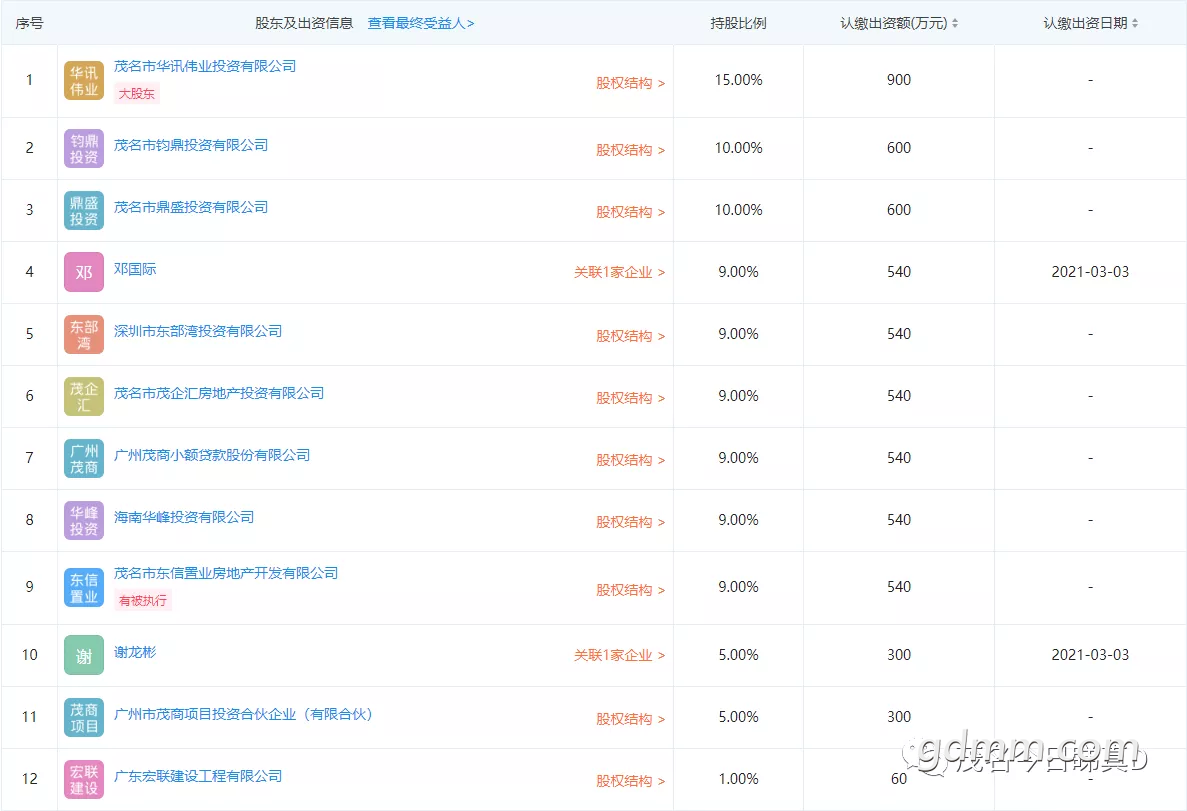Click the 有被执行 warning tag
The width and height of the screenshot is (1187, 811).
coord(143,601)
